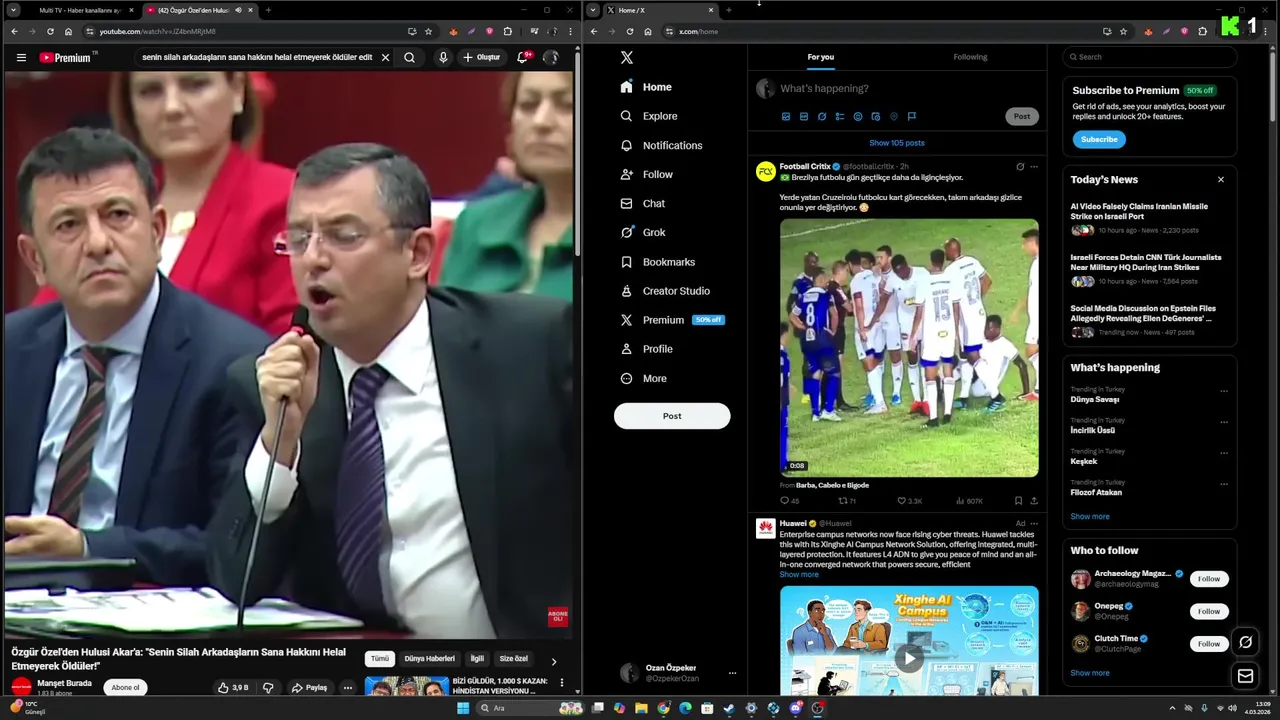Play the Football Critix football video
The width and height of the screenshot is (1280, 720).
click(909, 348)
